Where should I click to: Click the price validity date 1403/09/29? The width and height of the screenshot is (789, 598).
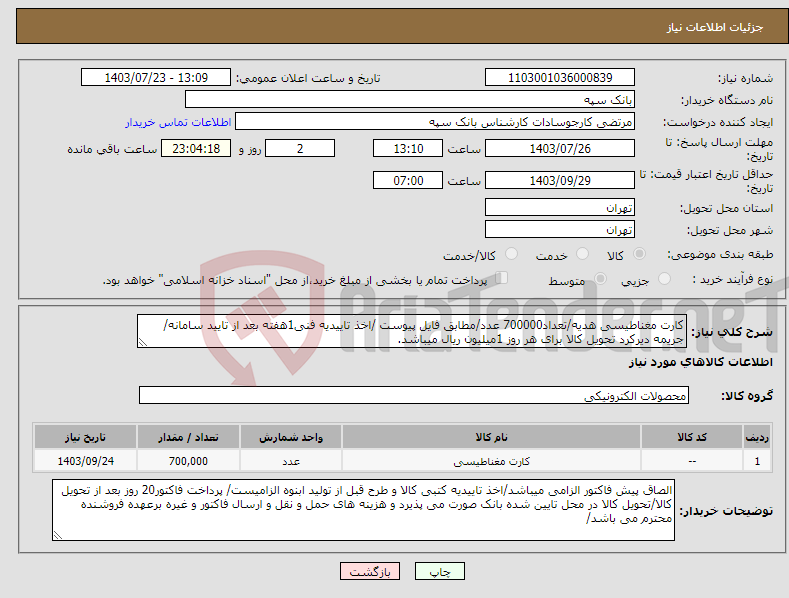[560, 180]
